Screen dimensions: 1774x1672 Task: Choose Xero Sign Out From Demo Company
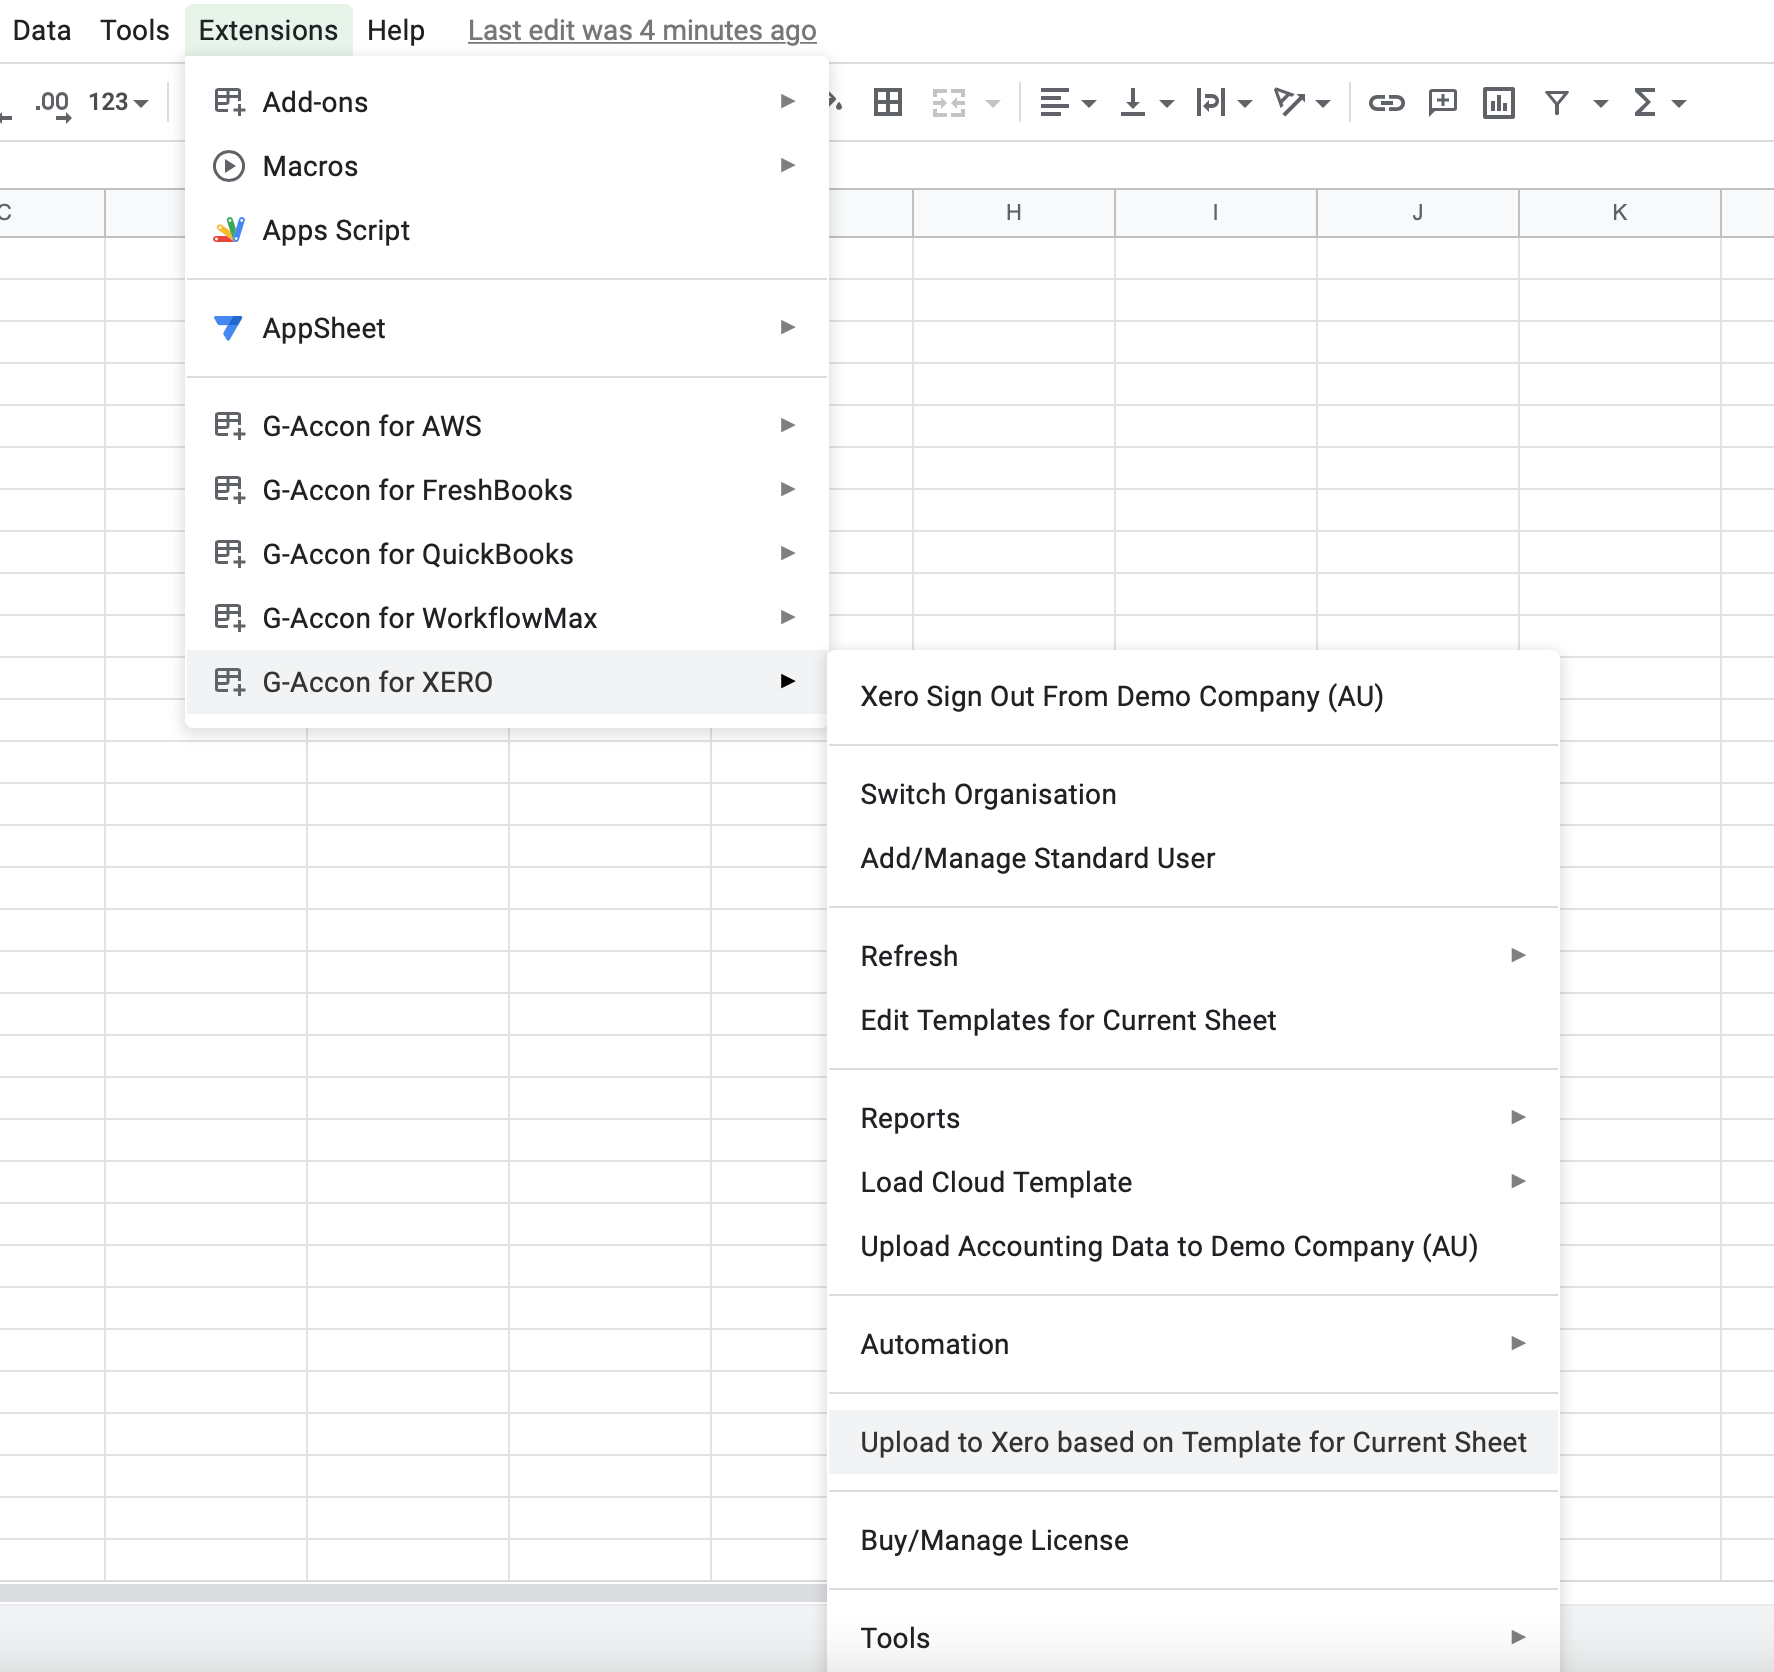(1193, 696)
